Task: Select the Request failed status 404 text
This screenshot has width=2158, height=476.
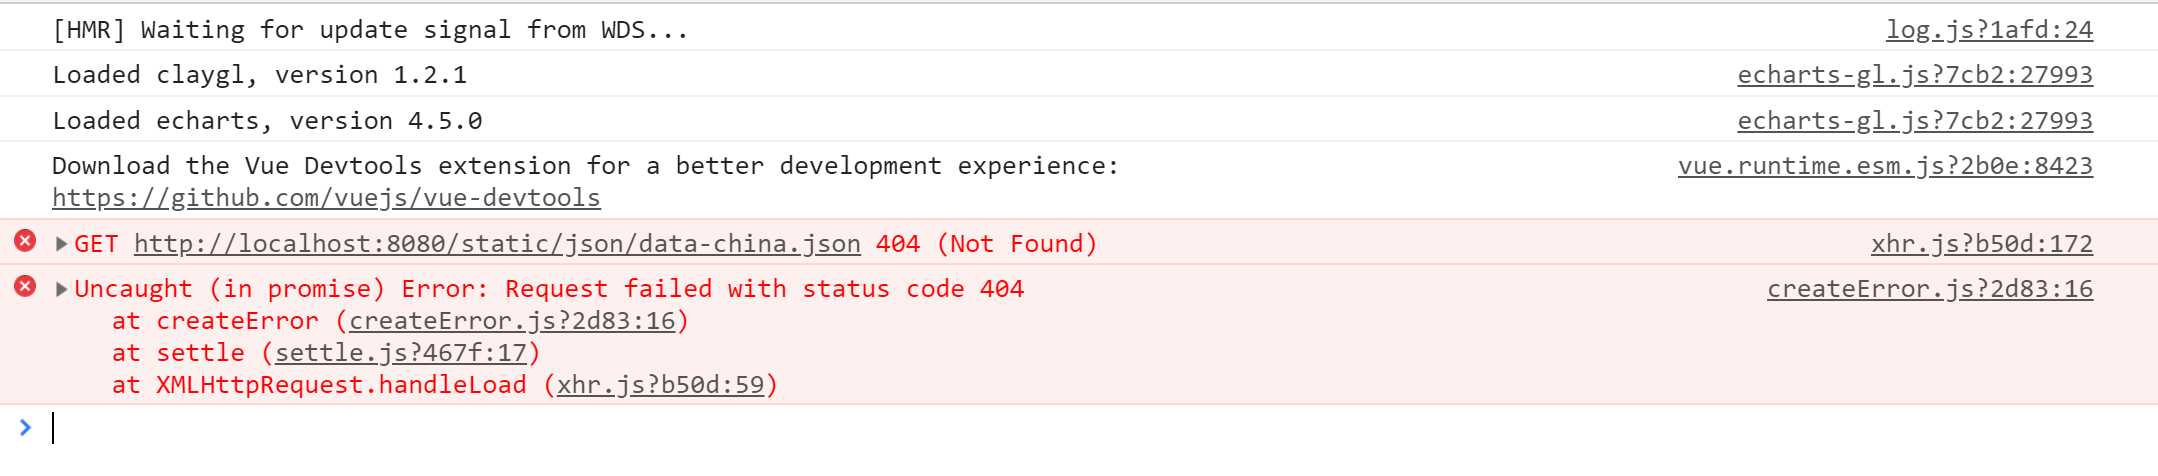Action: [x=764, y=289]
